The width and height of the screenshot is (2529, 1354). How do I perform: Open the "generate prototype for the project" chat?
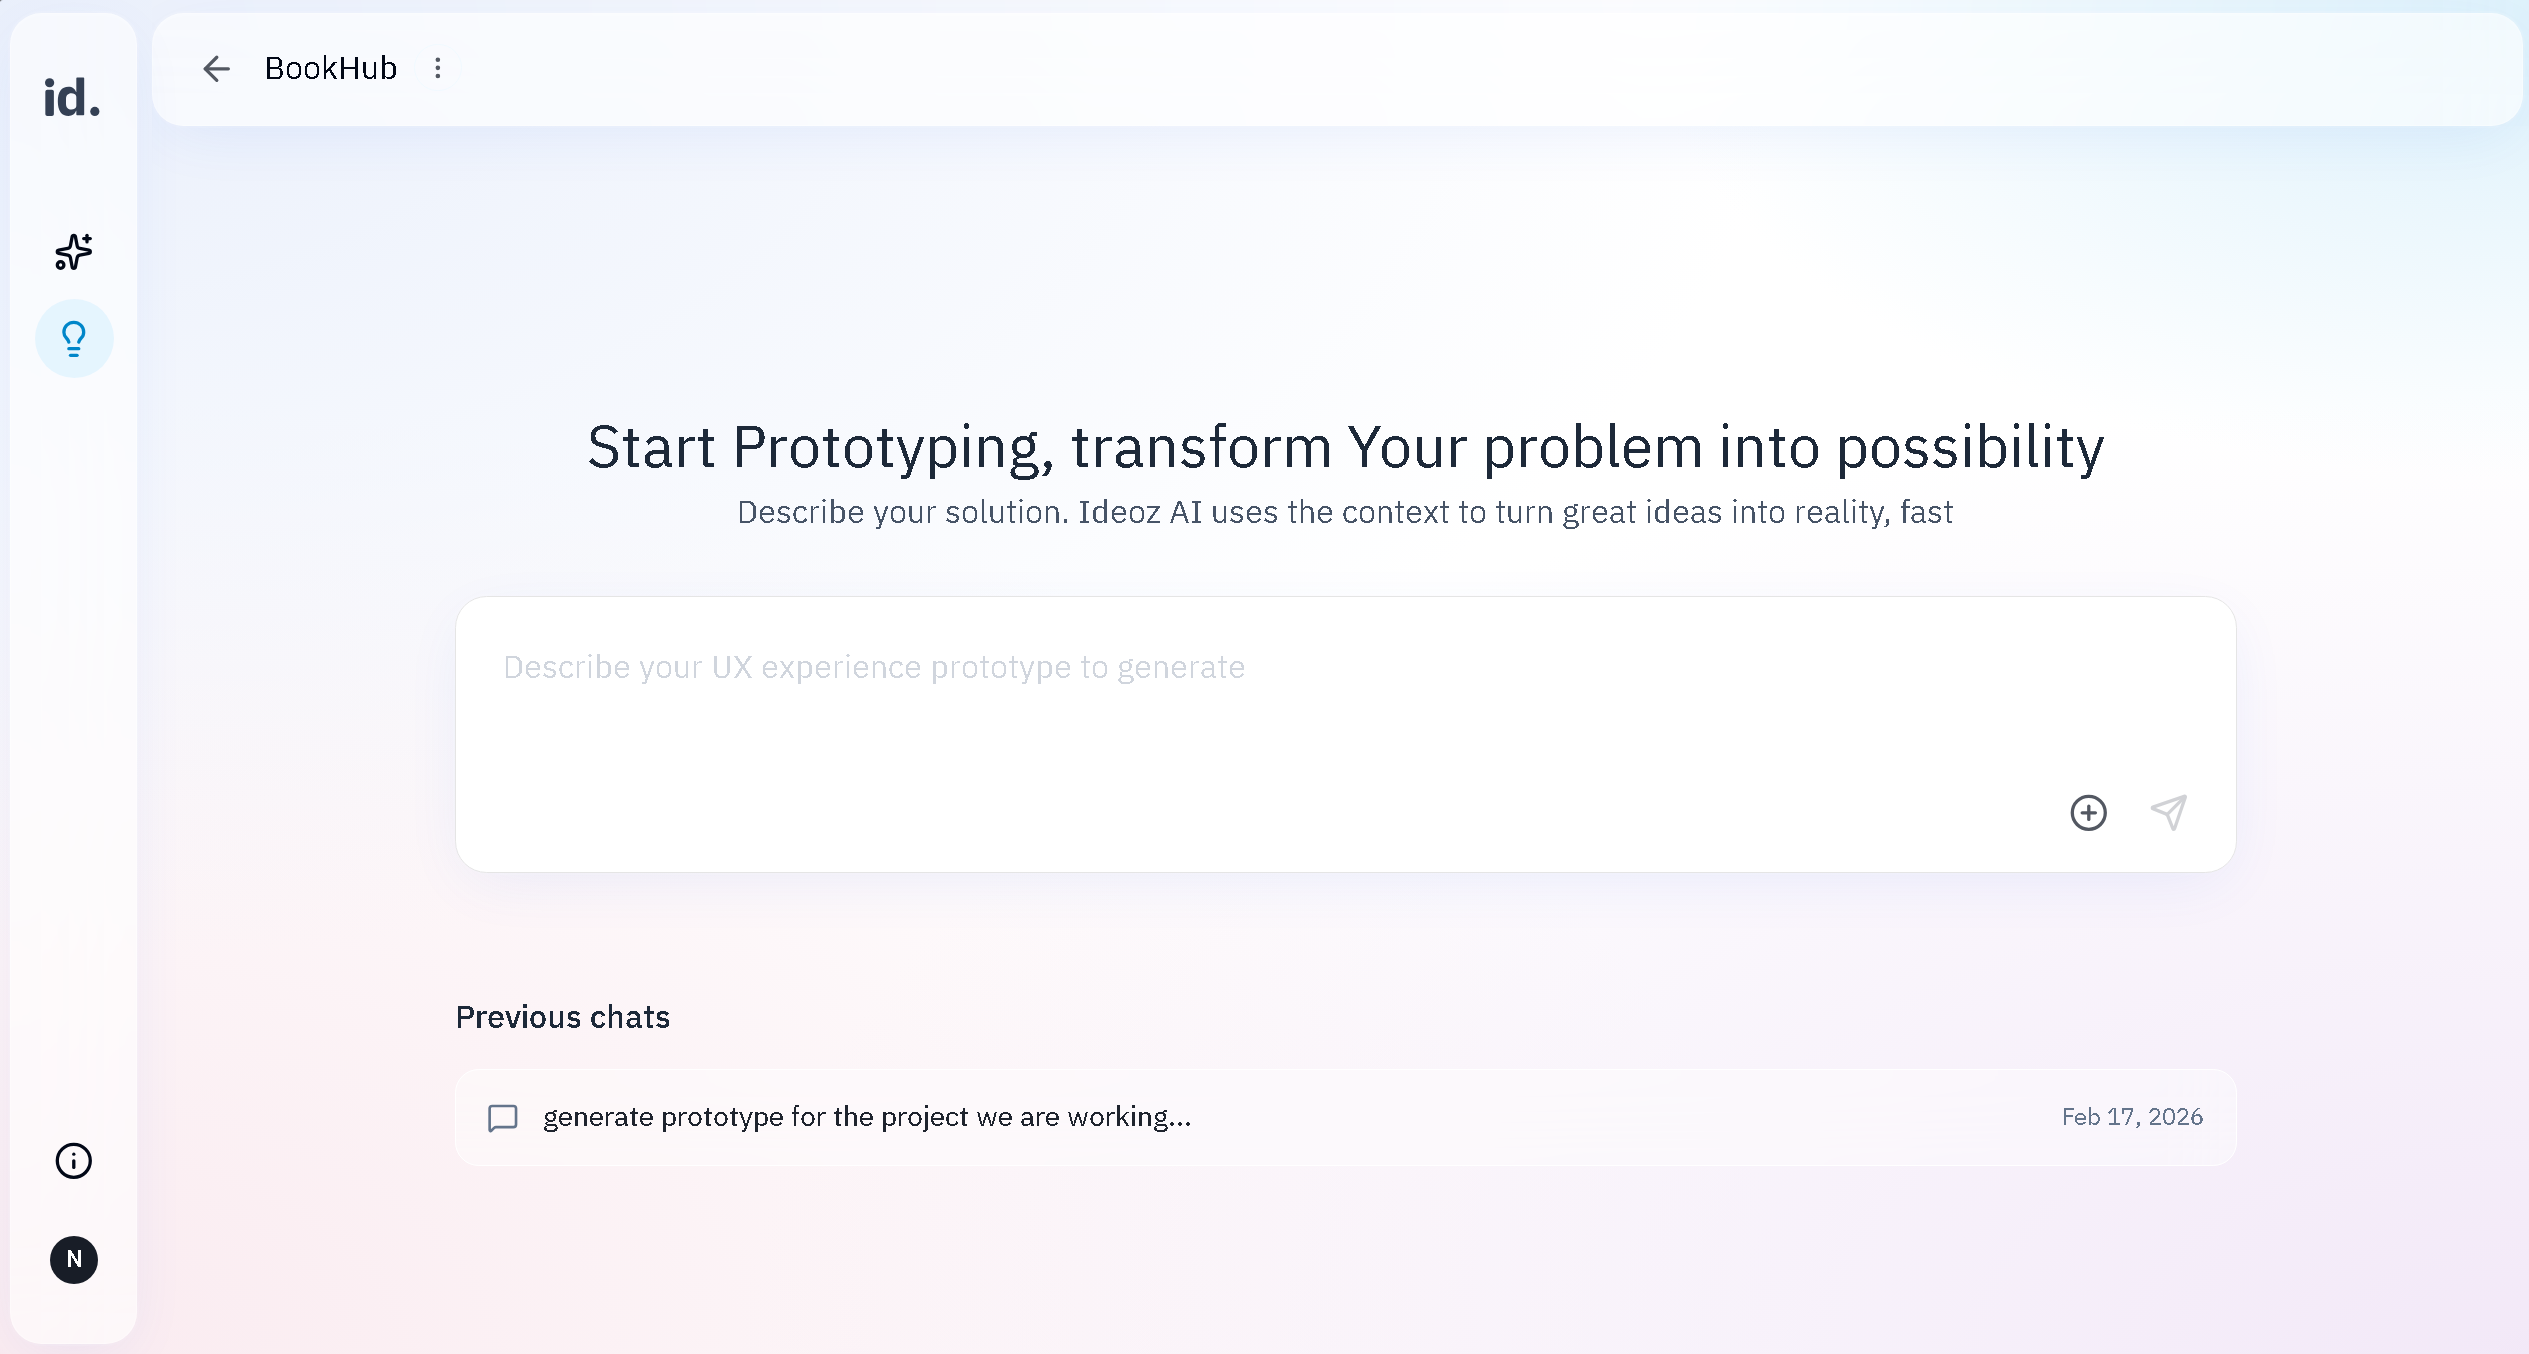pyautogui.click(x=867, y=1117)
